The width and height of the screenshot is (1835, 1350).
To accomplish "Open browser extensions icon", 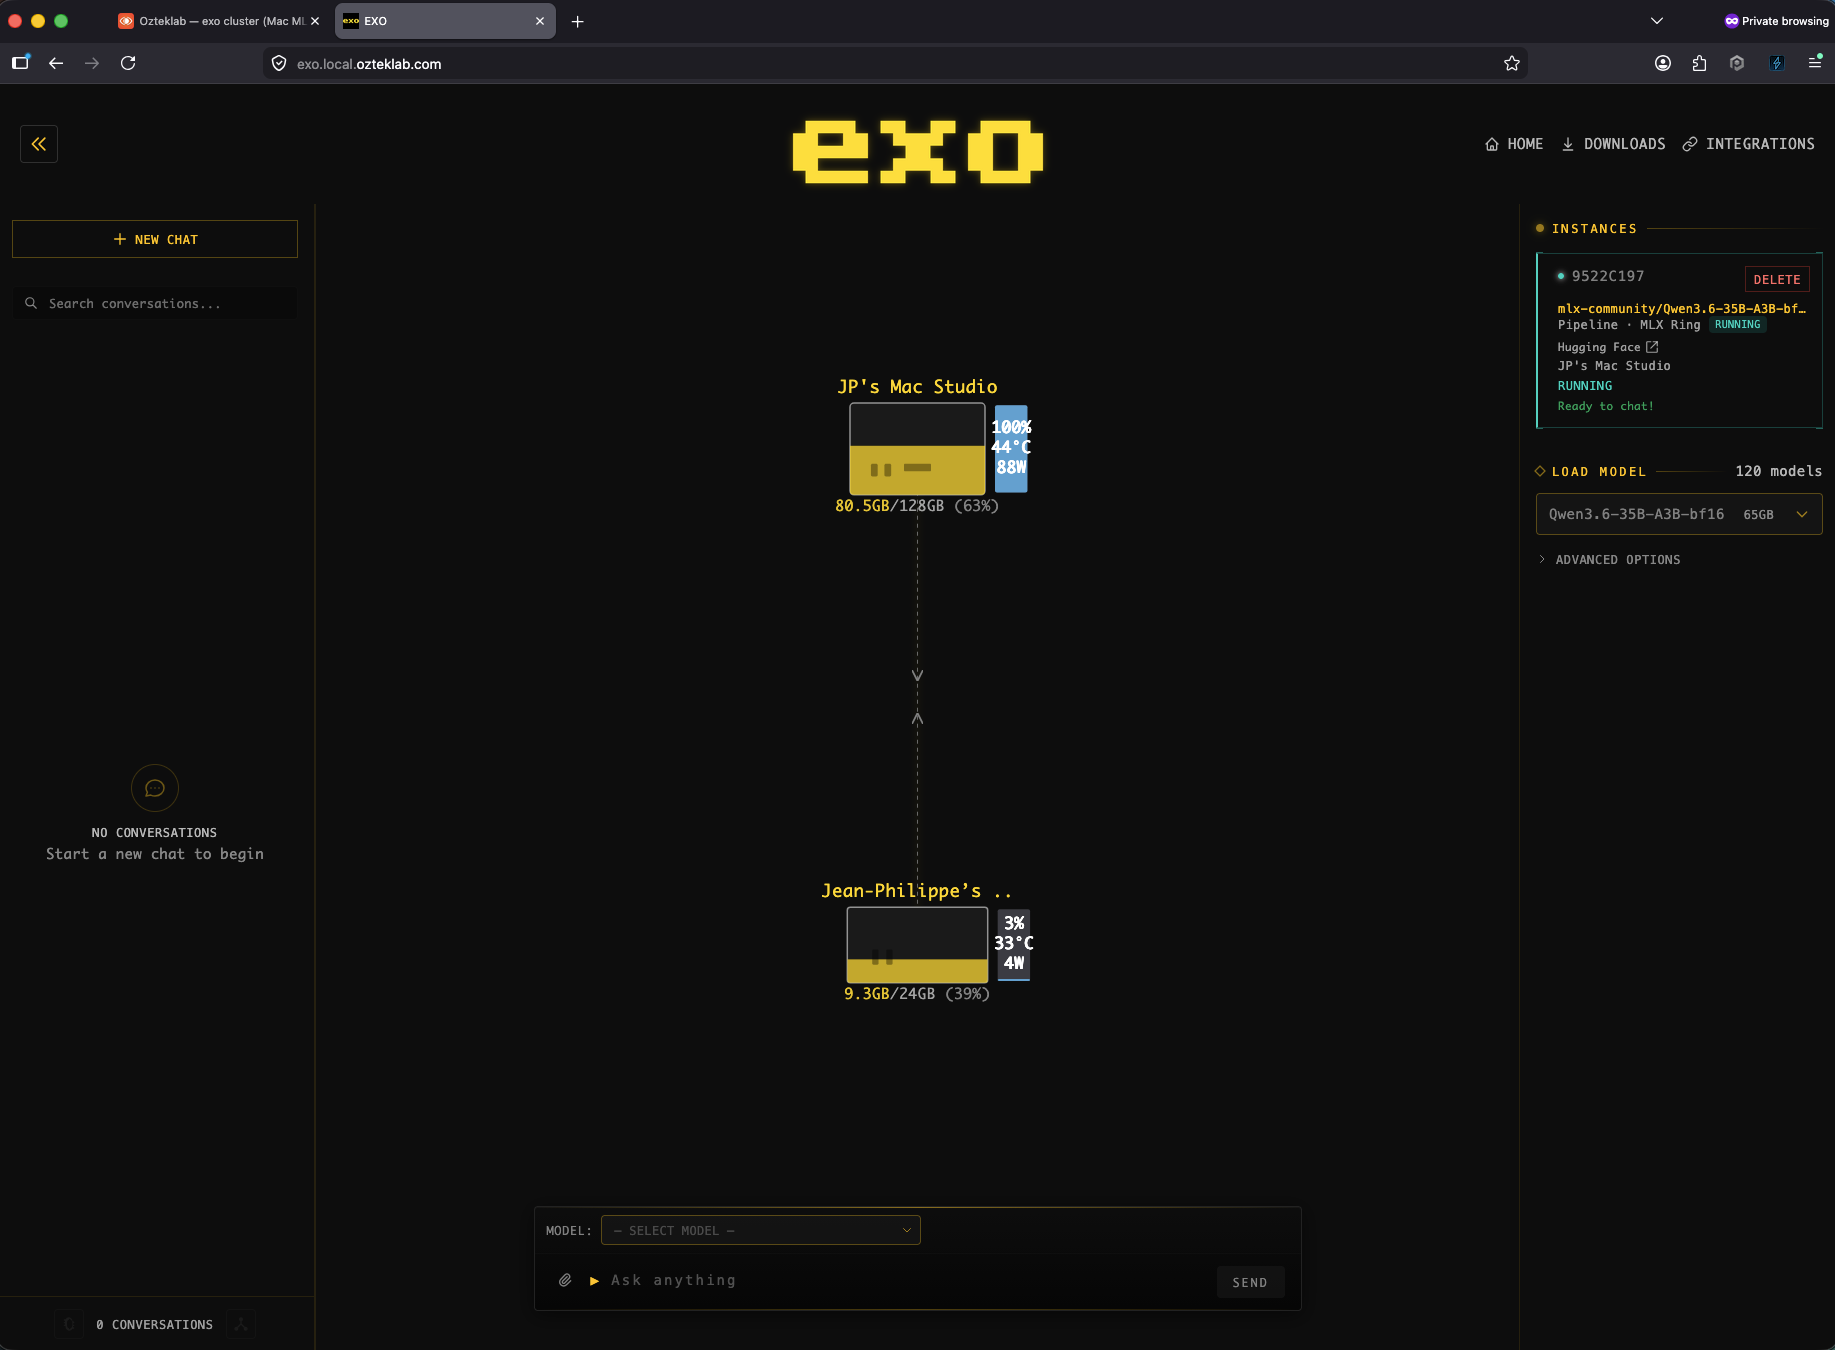I will click(1699, 63).
